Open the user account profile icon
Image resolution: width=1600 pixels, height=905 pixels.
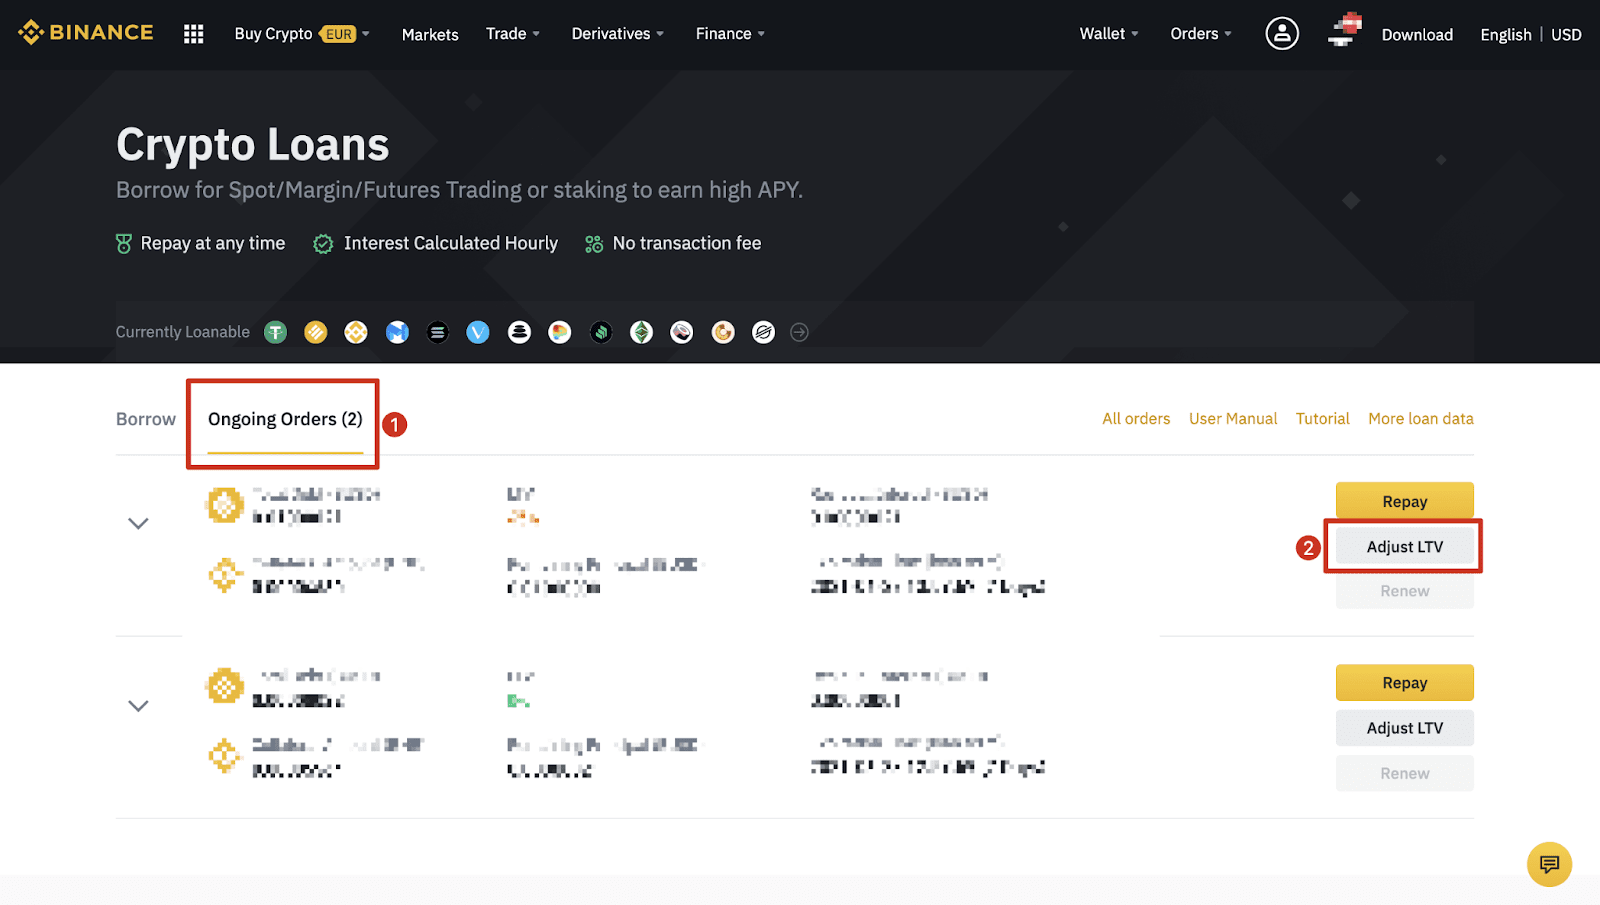[x=1282, y=34]
